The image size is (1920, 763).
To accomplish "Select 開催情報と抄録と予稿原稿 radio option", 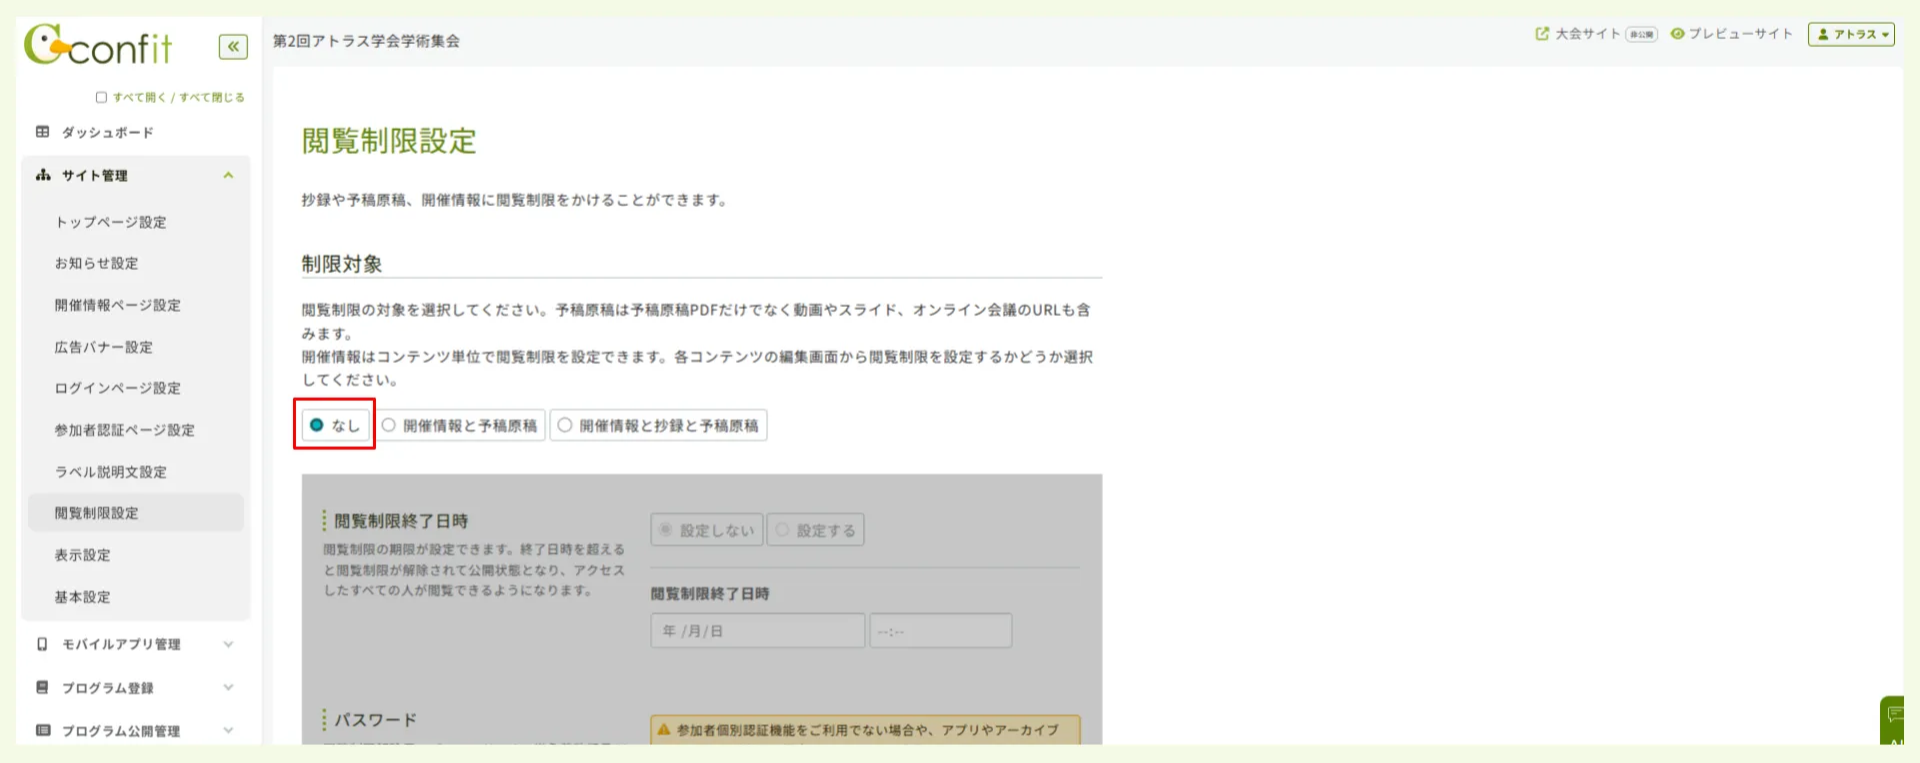I will [x=565, y=425].
